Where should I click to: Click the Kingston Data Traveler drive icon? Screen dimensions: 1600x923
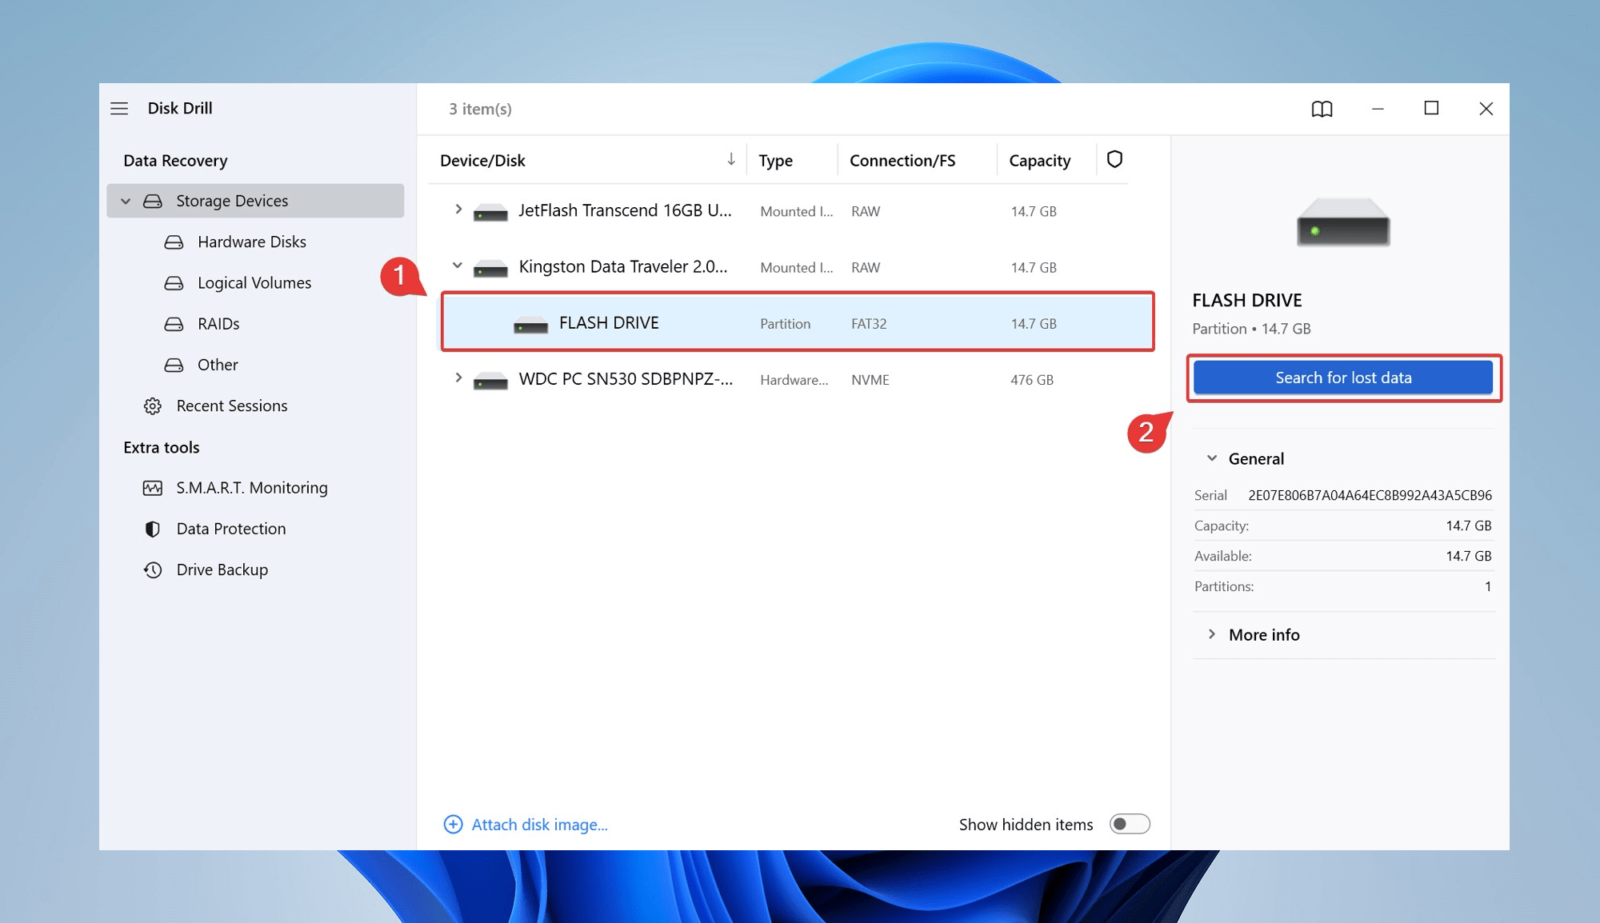pyautogui.click(x=490, y=268)
